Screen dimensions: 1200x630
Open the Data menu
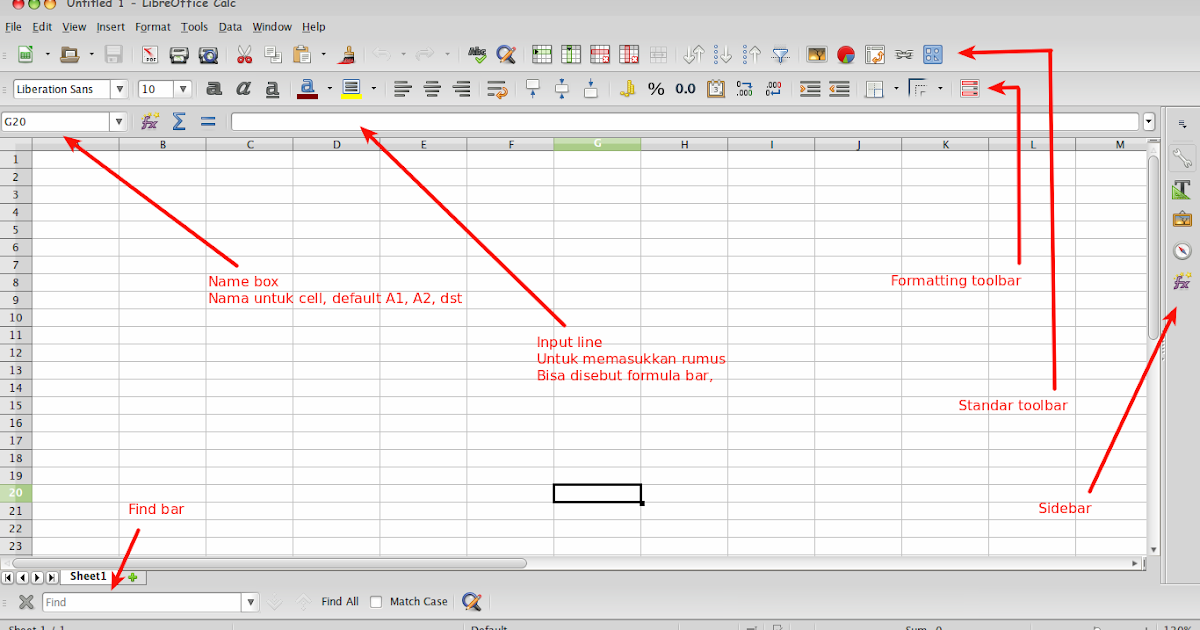tap(230, 27)
